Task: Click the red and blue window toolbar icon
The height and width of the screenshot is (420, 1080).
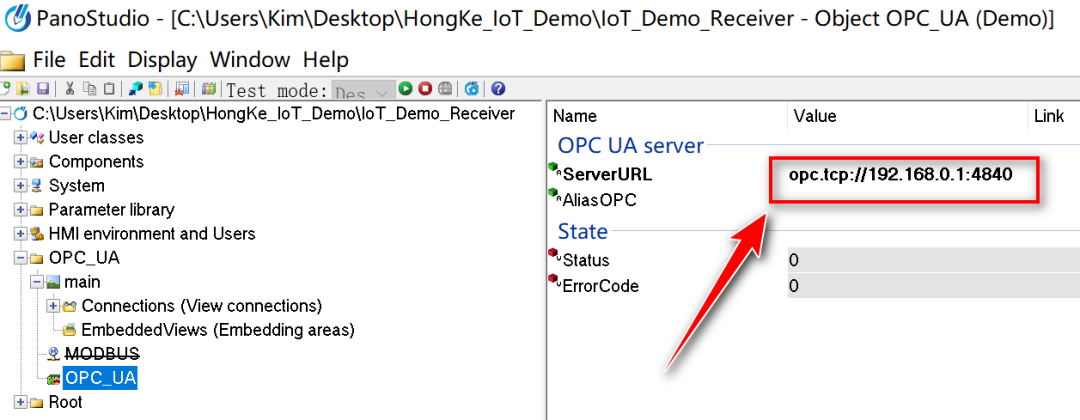Action: (182, 89)
